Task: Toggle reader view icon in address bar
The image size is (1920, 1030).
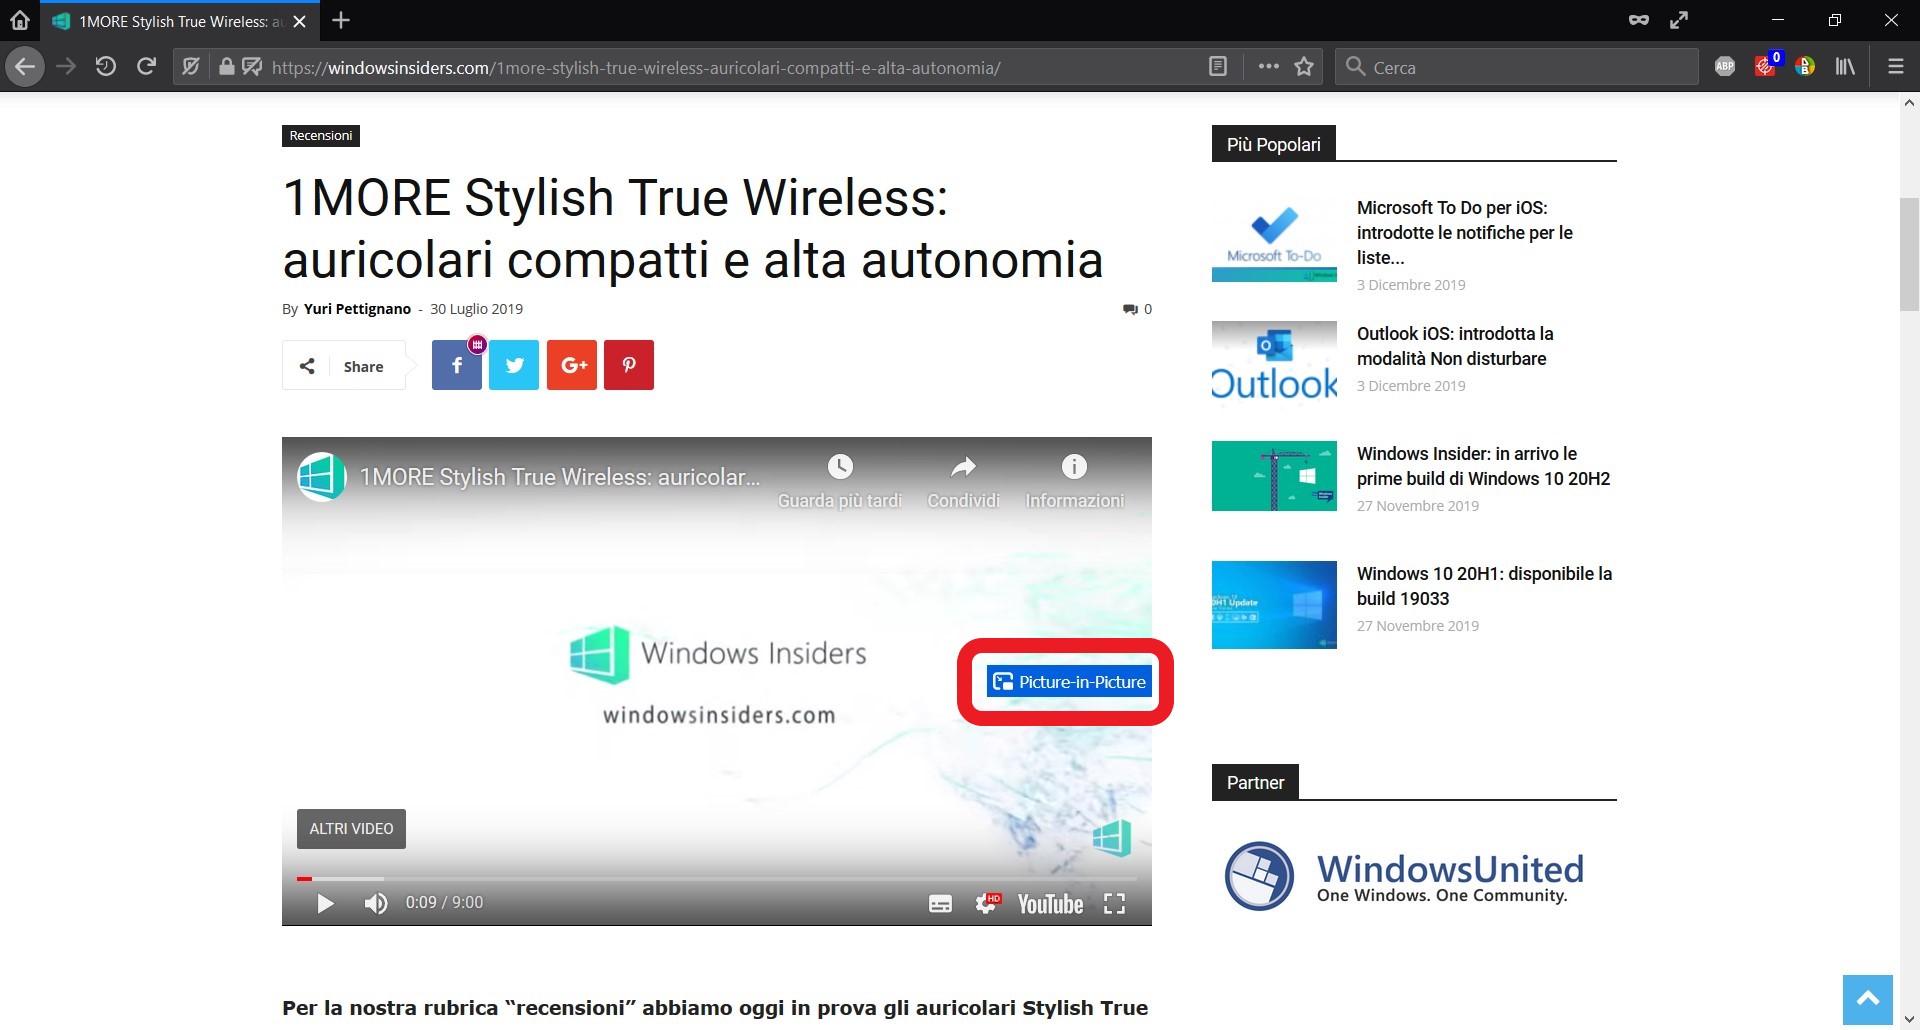Action: pos(1218,67)
